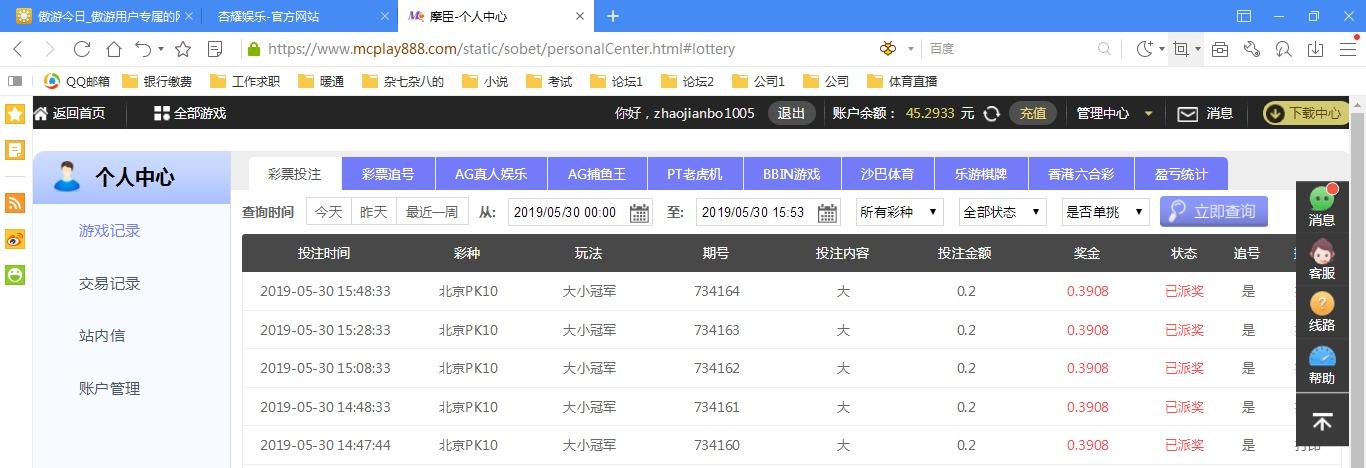Return to home via 返回首页

click(x=69, y=113)
